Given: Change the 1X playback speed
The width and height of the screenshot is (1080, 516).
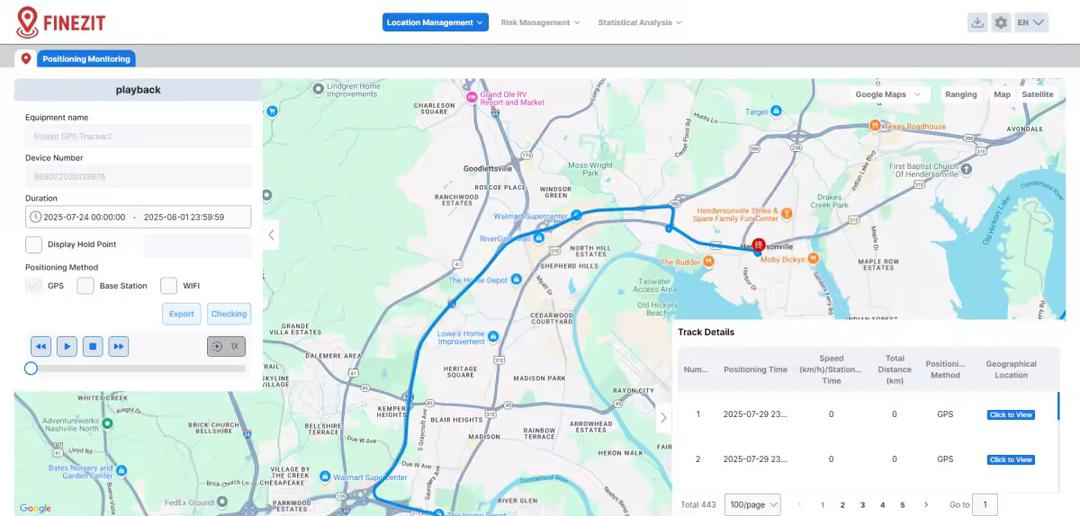Looking at the screenshot, I should pos(226,347).
